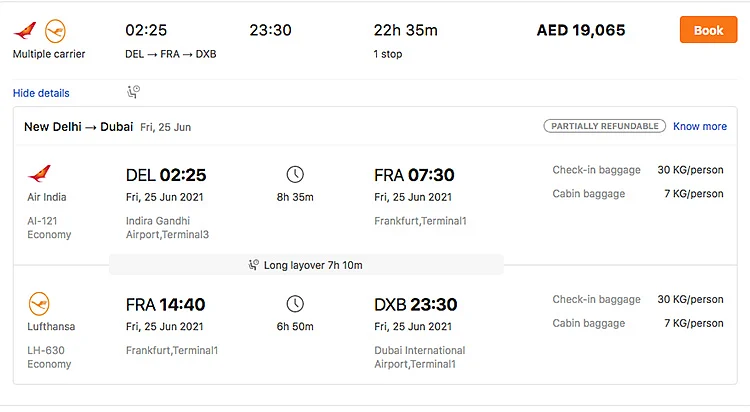This screenshot has width=750, height=412.
Task: Click the LH-630 flight number
Action: (x=46, y=350)
